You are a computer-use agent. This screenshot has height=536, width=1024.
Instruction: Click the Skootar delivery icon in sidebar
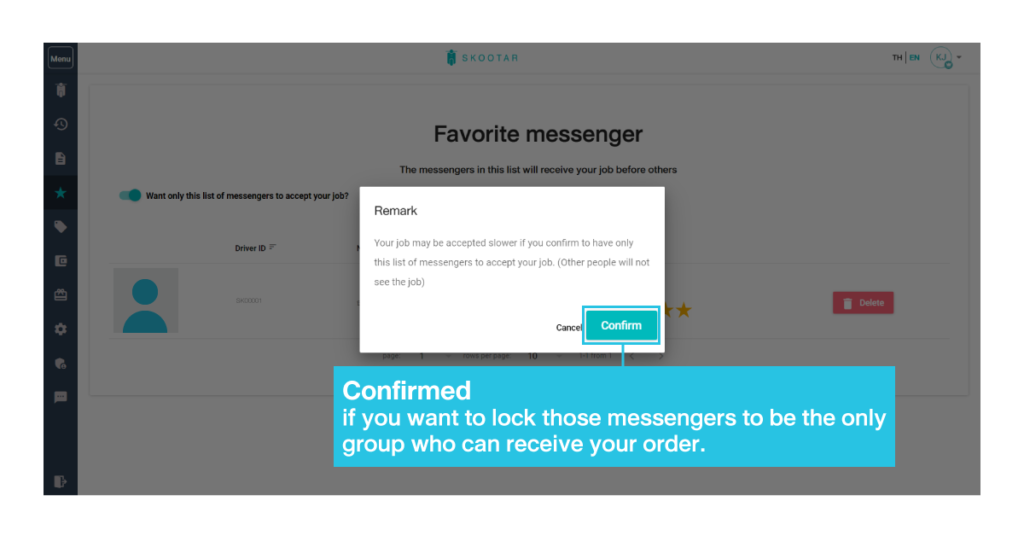click(x=61, y=90)
